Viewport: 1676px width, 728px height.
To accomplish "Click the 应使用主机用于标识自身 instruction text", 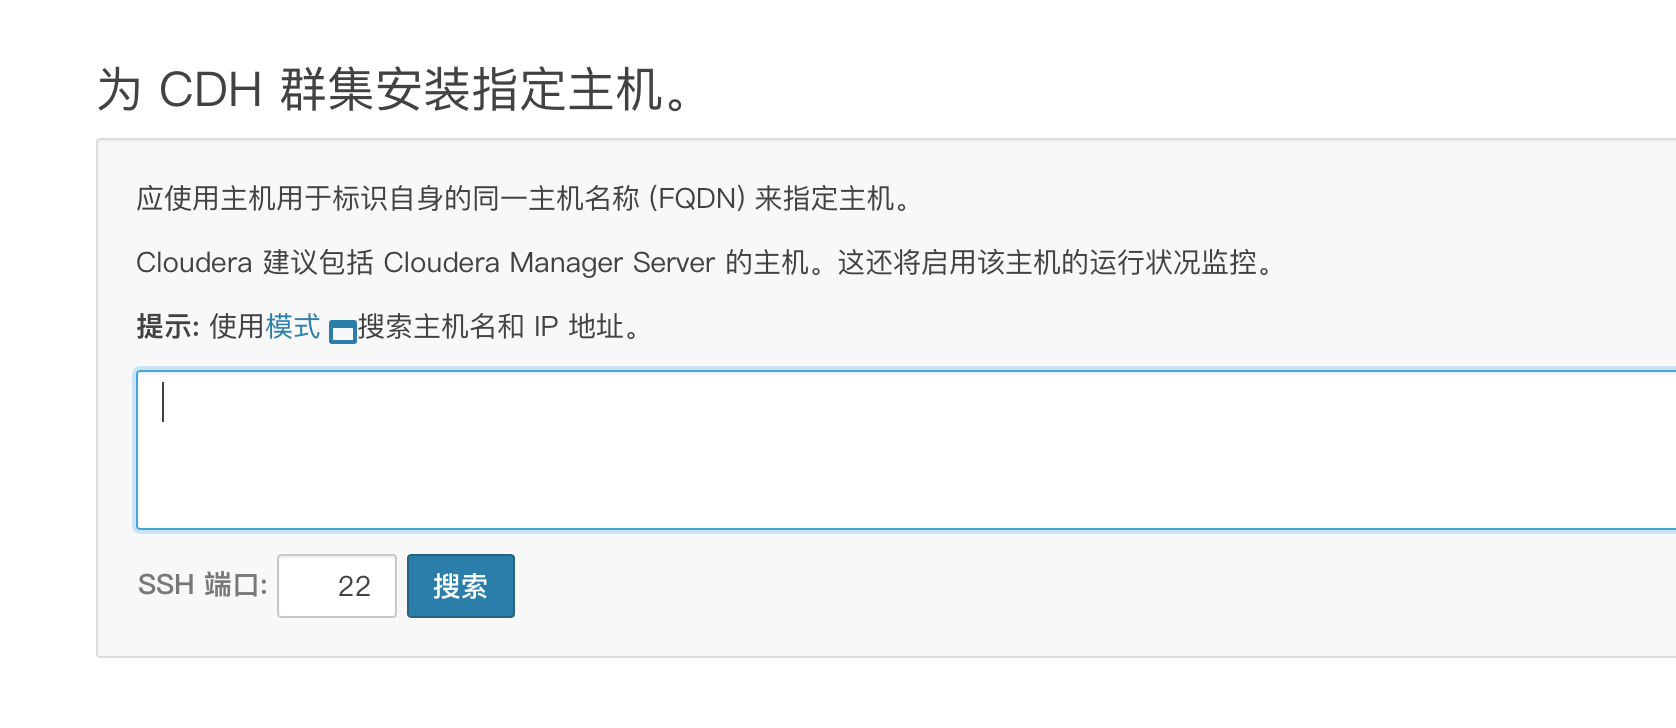I will (290, 199).
